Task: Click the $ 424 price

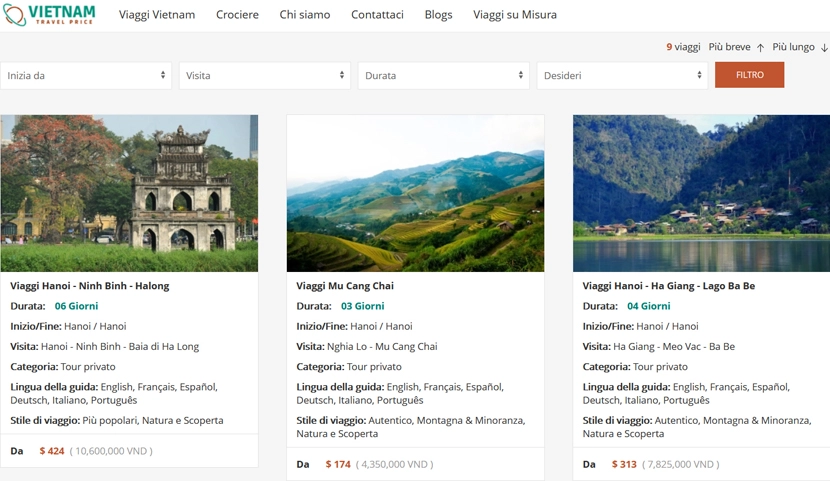Action: (52, 451)
